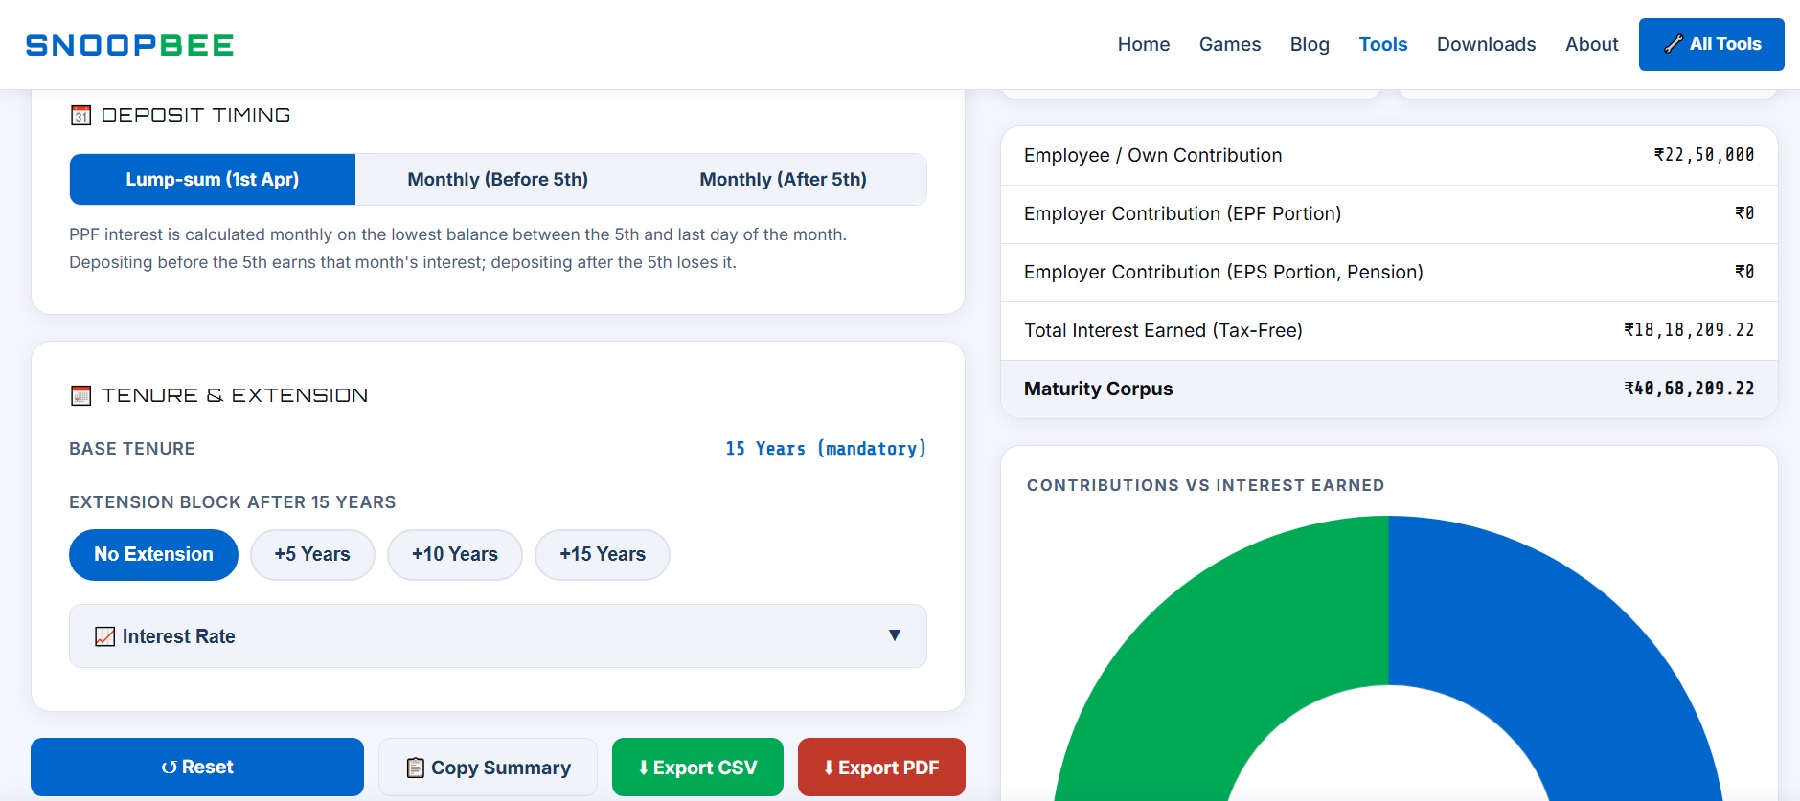This screenshot has width=1800, height=801.
Task: Open the Tools nav item
Action: [x=1383, y=44]
